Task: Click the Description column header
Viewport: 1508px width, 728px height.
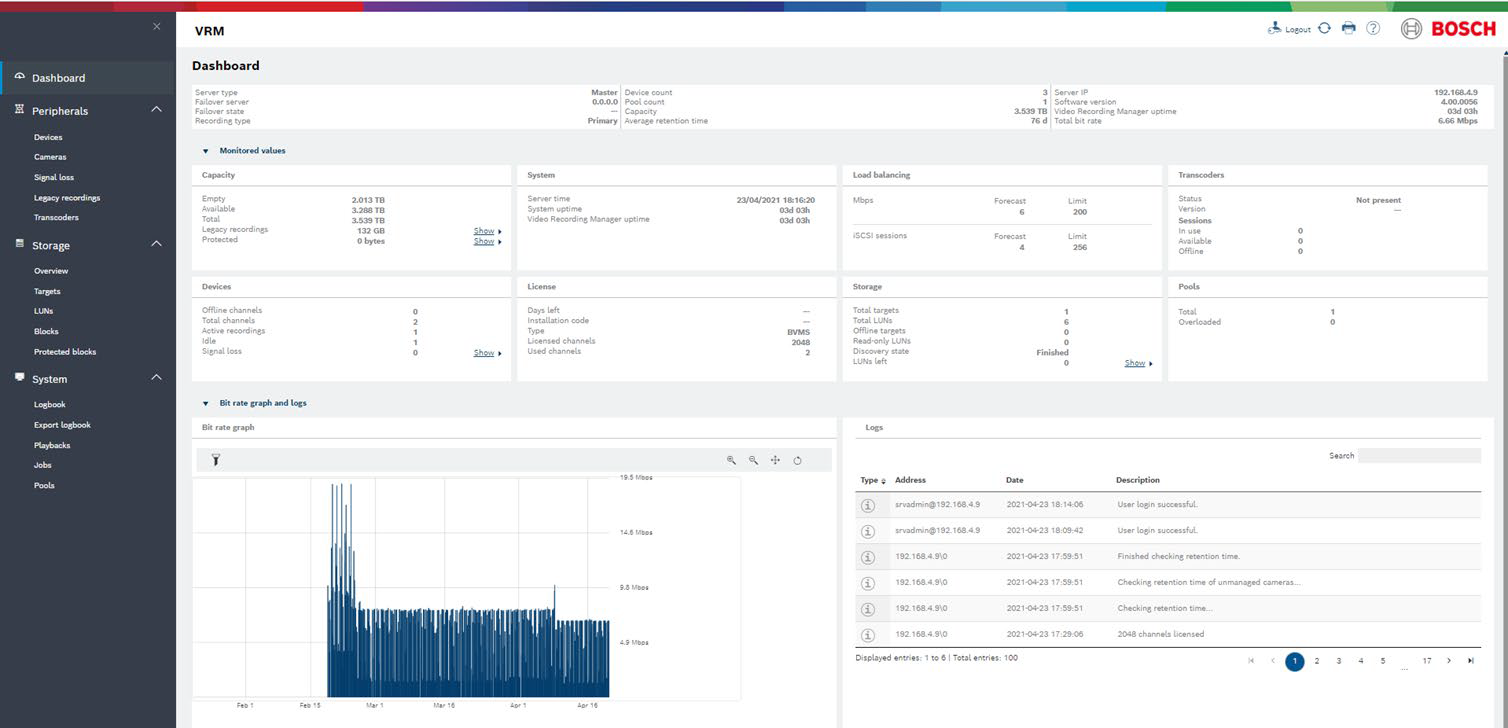Action: click(x=1138, y=481)
